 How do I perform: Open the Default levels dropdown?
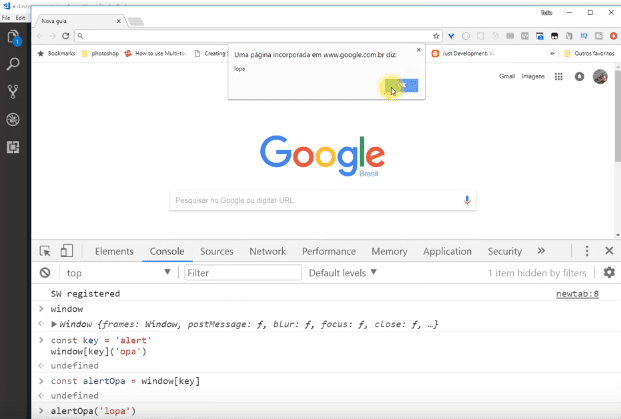tap(343, 273)
